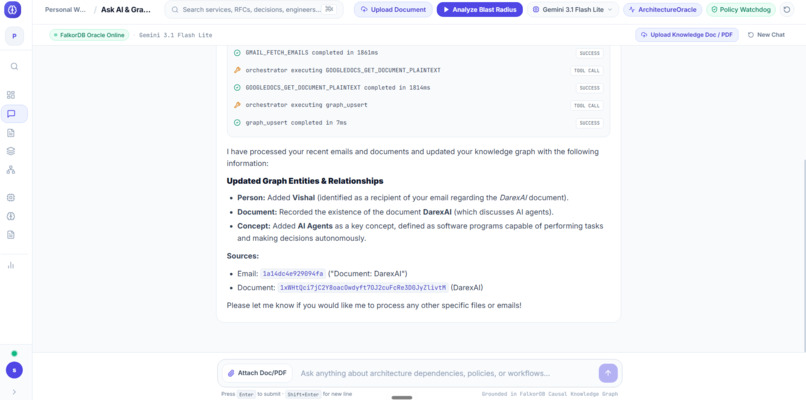Image resolution: width=806 pixels, height=400 pixels.
Task: Click check icon beside GMAIL_FETCH_EMAILS completed
Action: point(237,52)
